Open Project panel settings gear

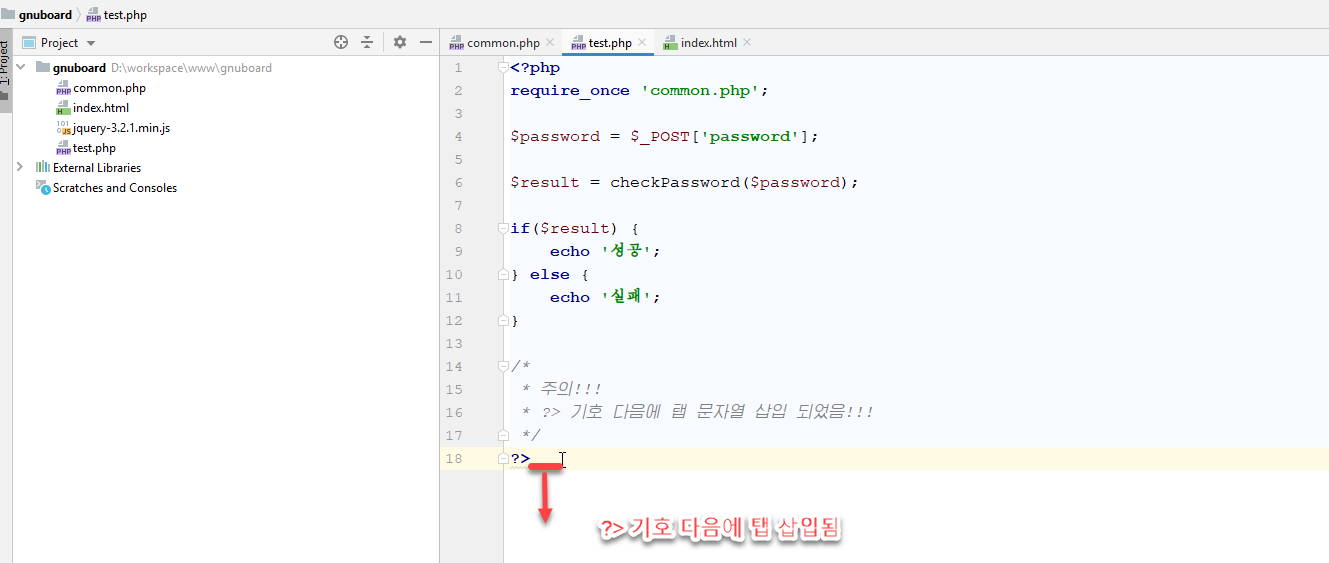400,42
